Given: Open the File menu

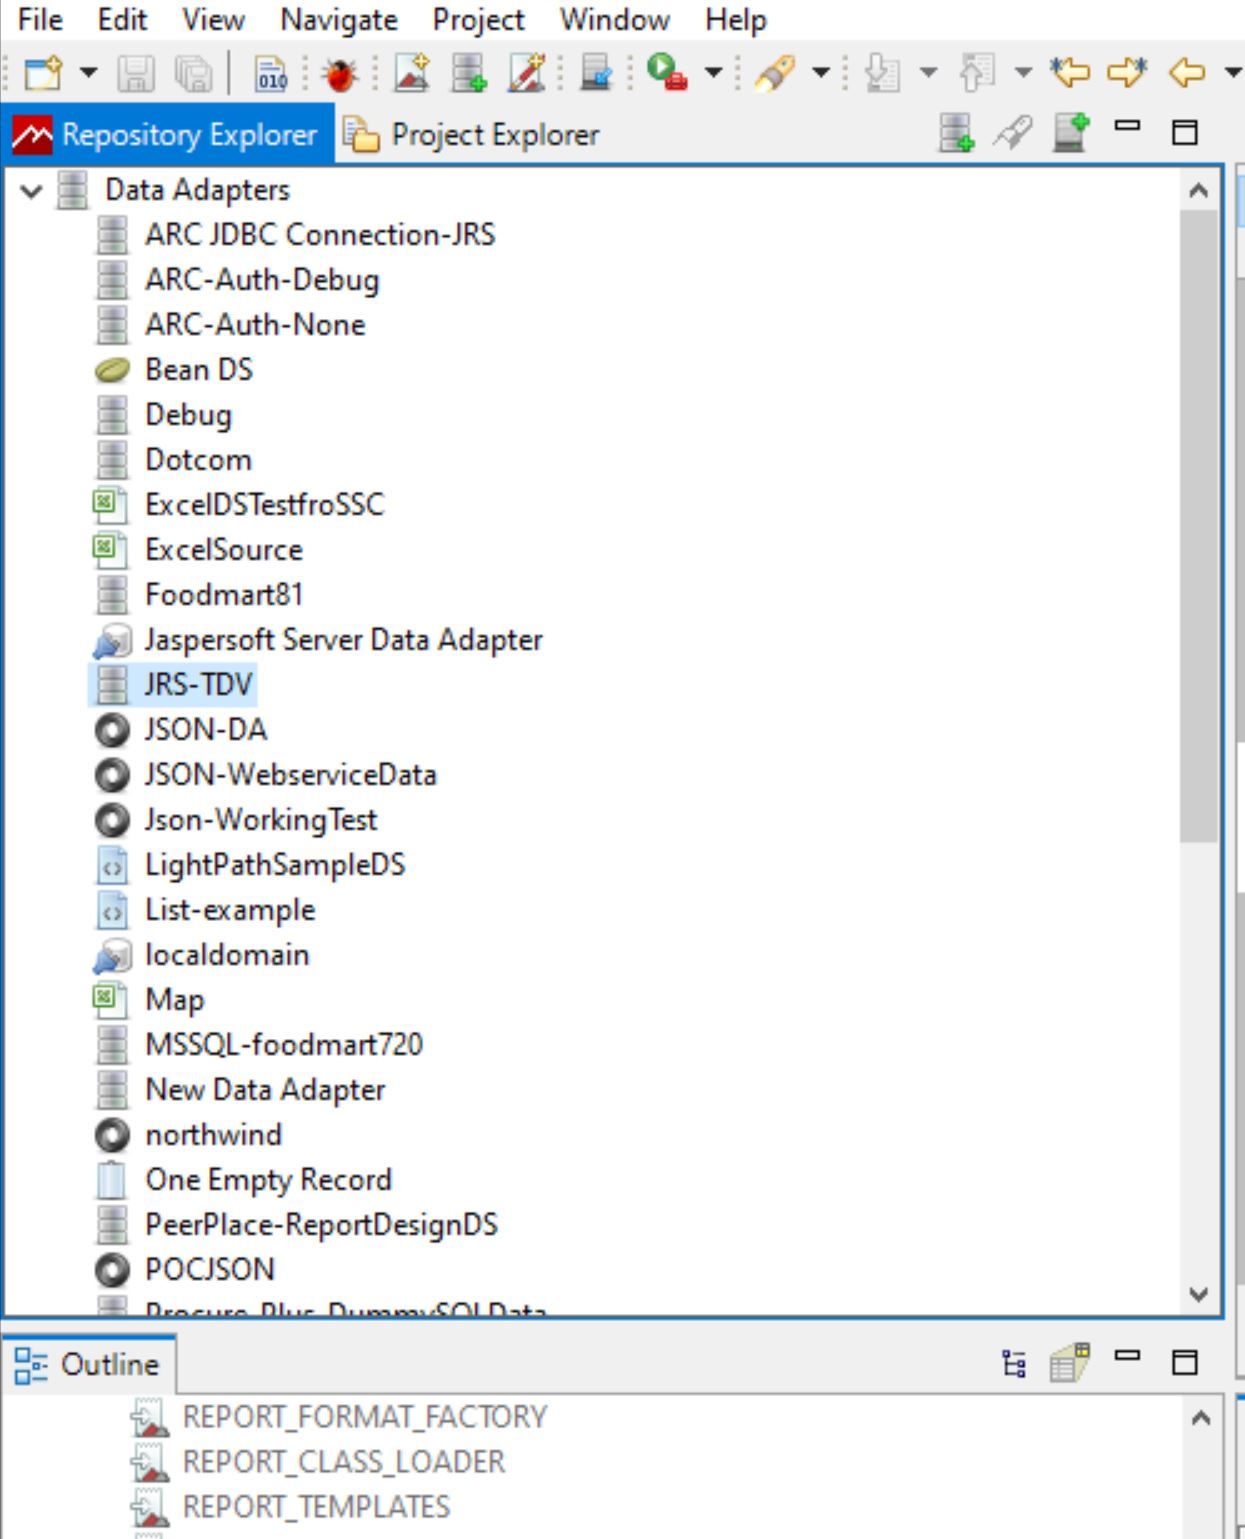Looking at the screenshot, I should coord(40,20).
